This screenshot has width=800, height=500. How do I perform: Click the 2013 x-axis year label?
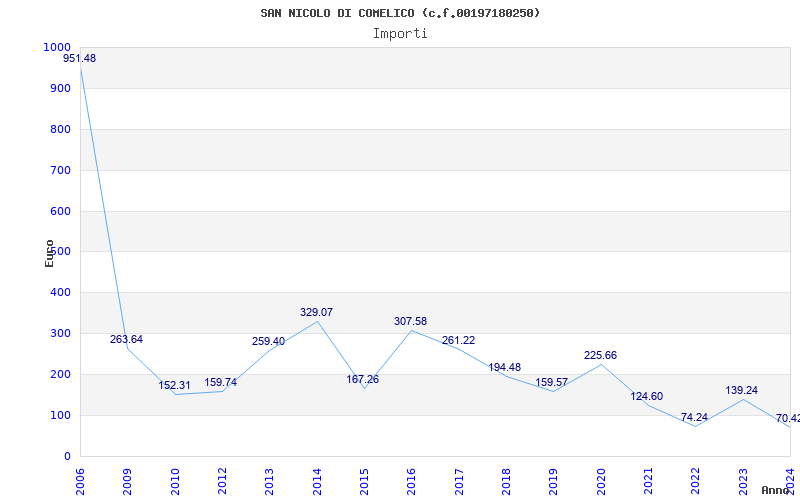click(x=270, y=481)
